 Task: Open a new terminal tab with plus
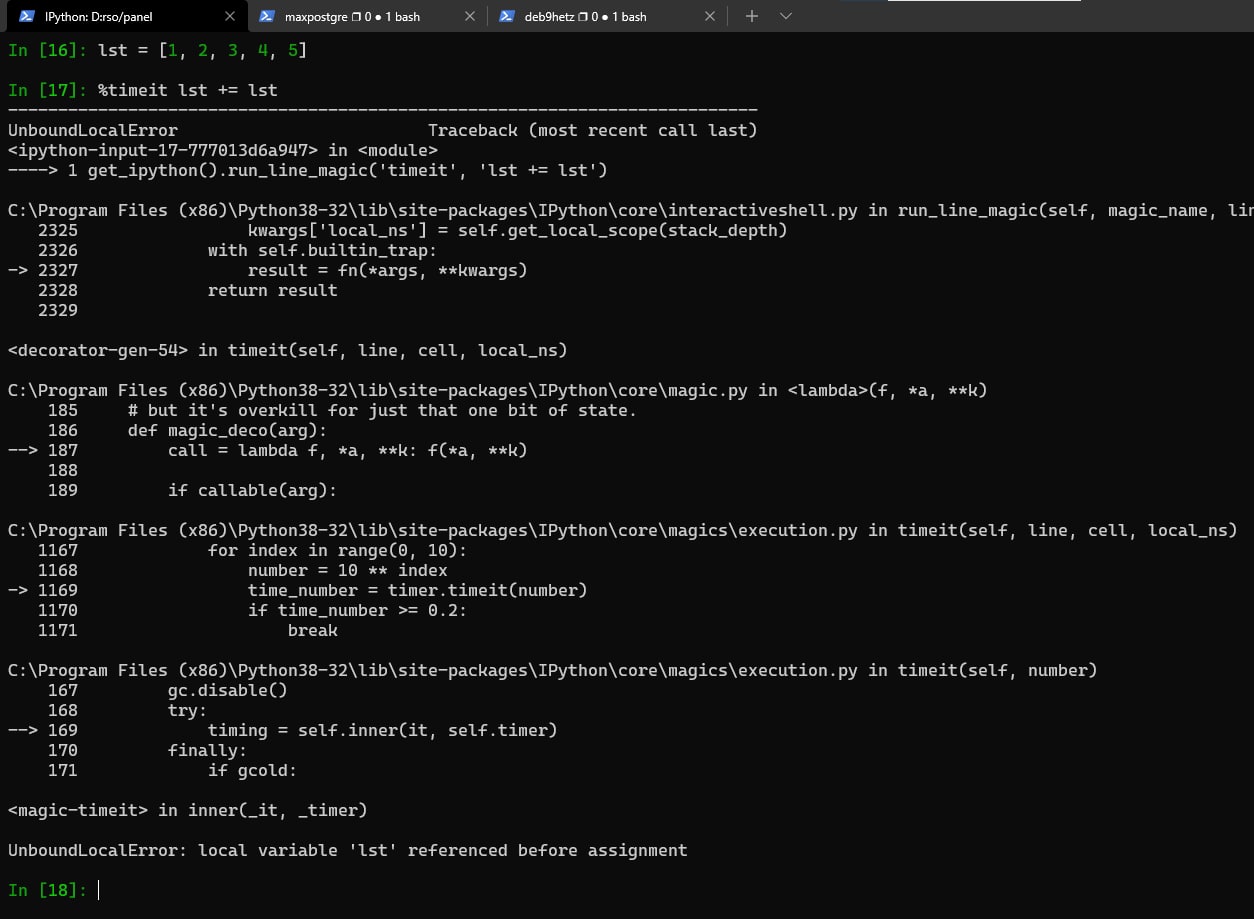coord(752,17)
